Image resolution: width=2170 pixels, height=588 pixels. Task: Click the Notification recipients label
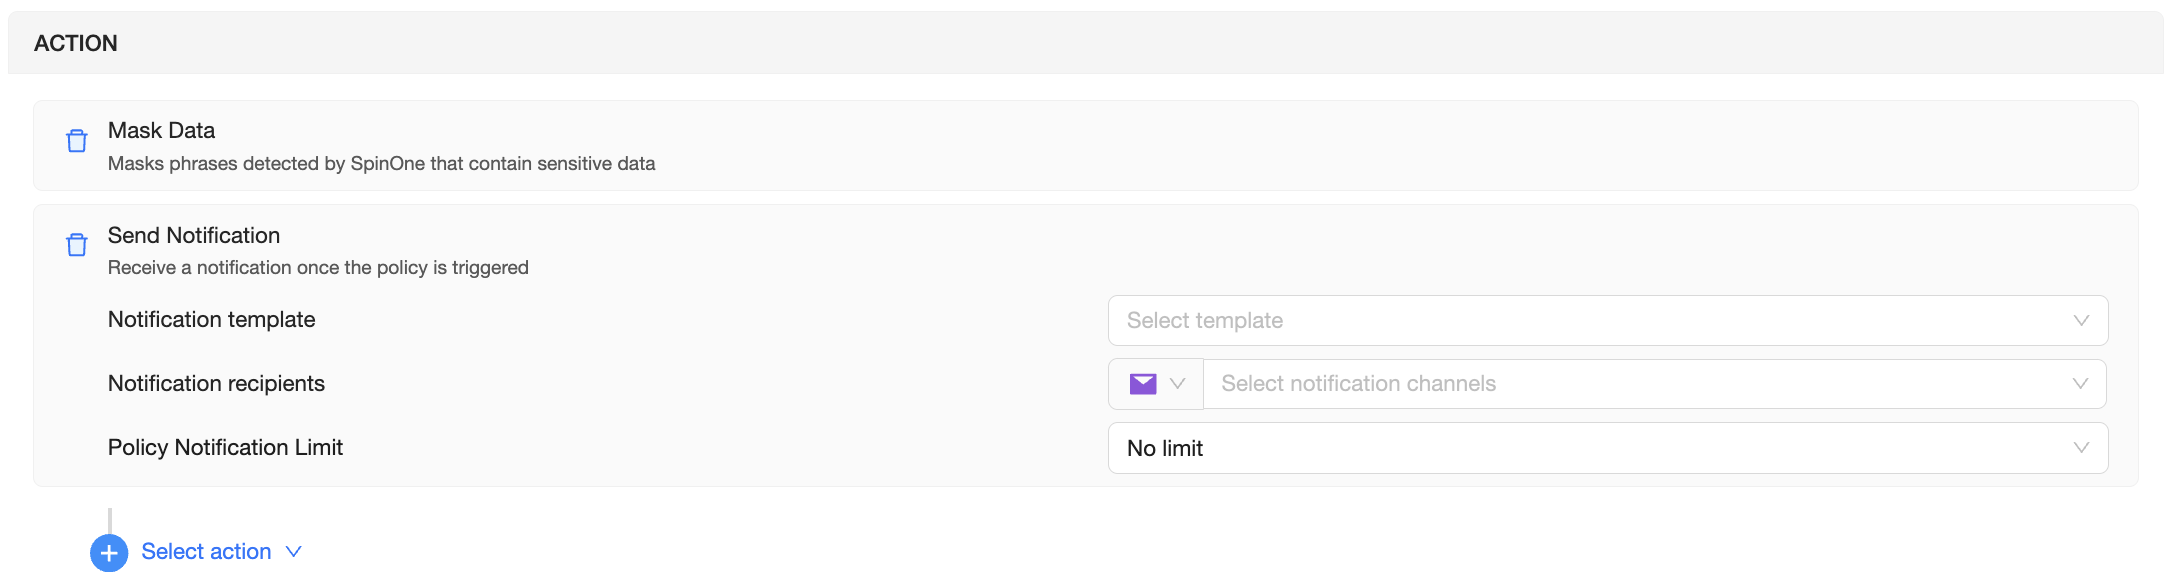216,384
